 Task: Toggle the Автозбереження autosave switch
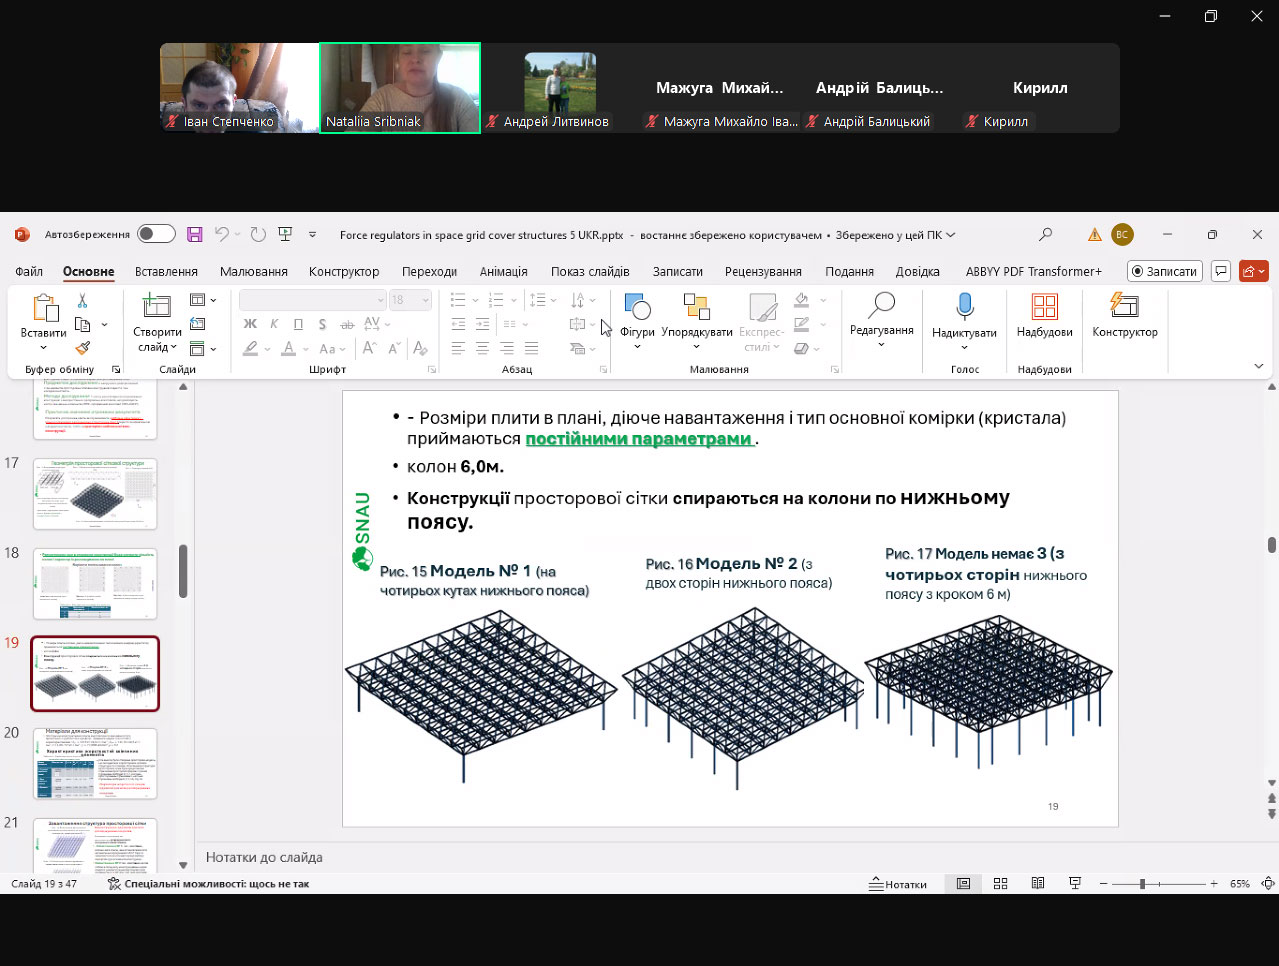coord(156,235)
